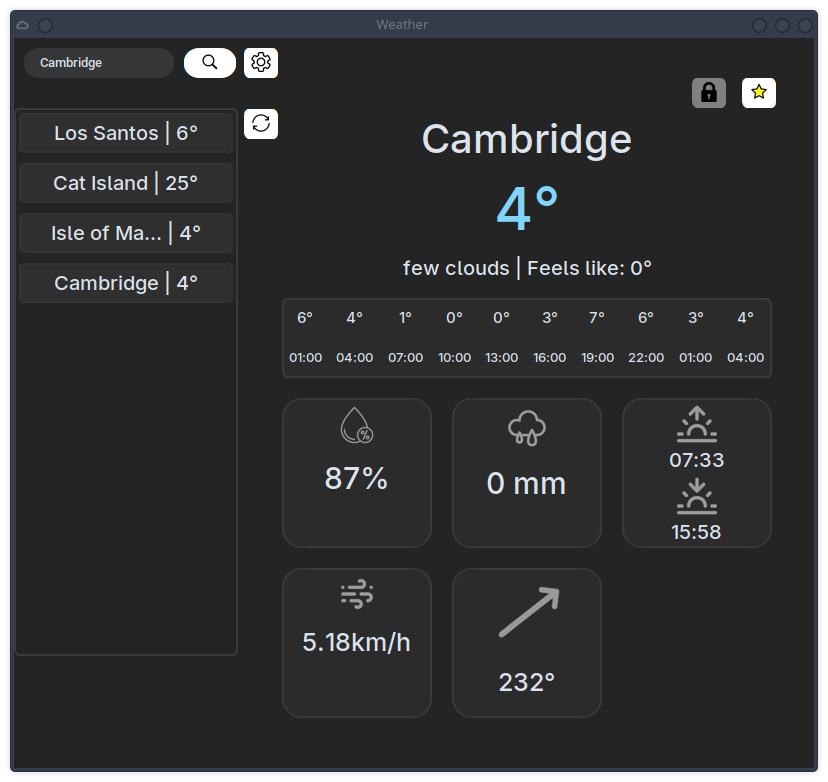Screen dimensions: 828x782
Task: Select Cat Island from the city list
Action: [x=125, y=182]
